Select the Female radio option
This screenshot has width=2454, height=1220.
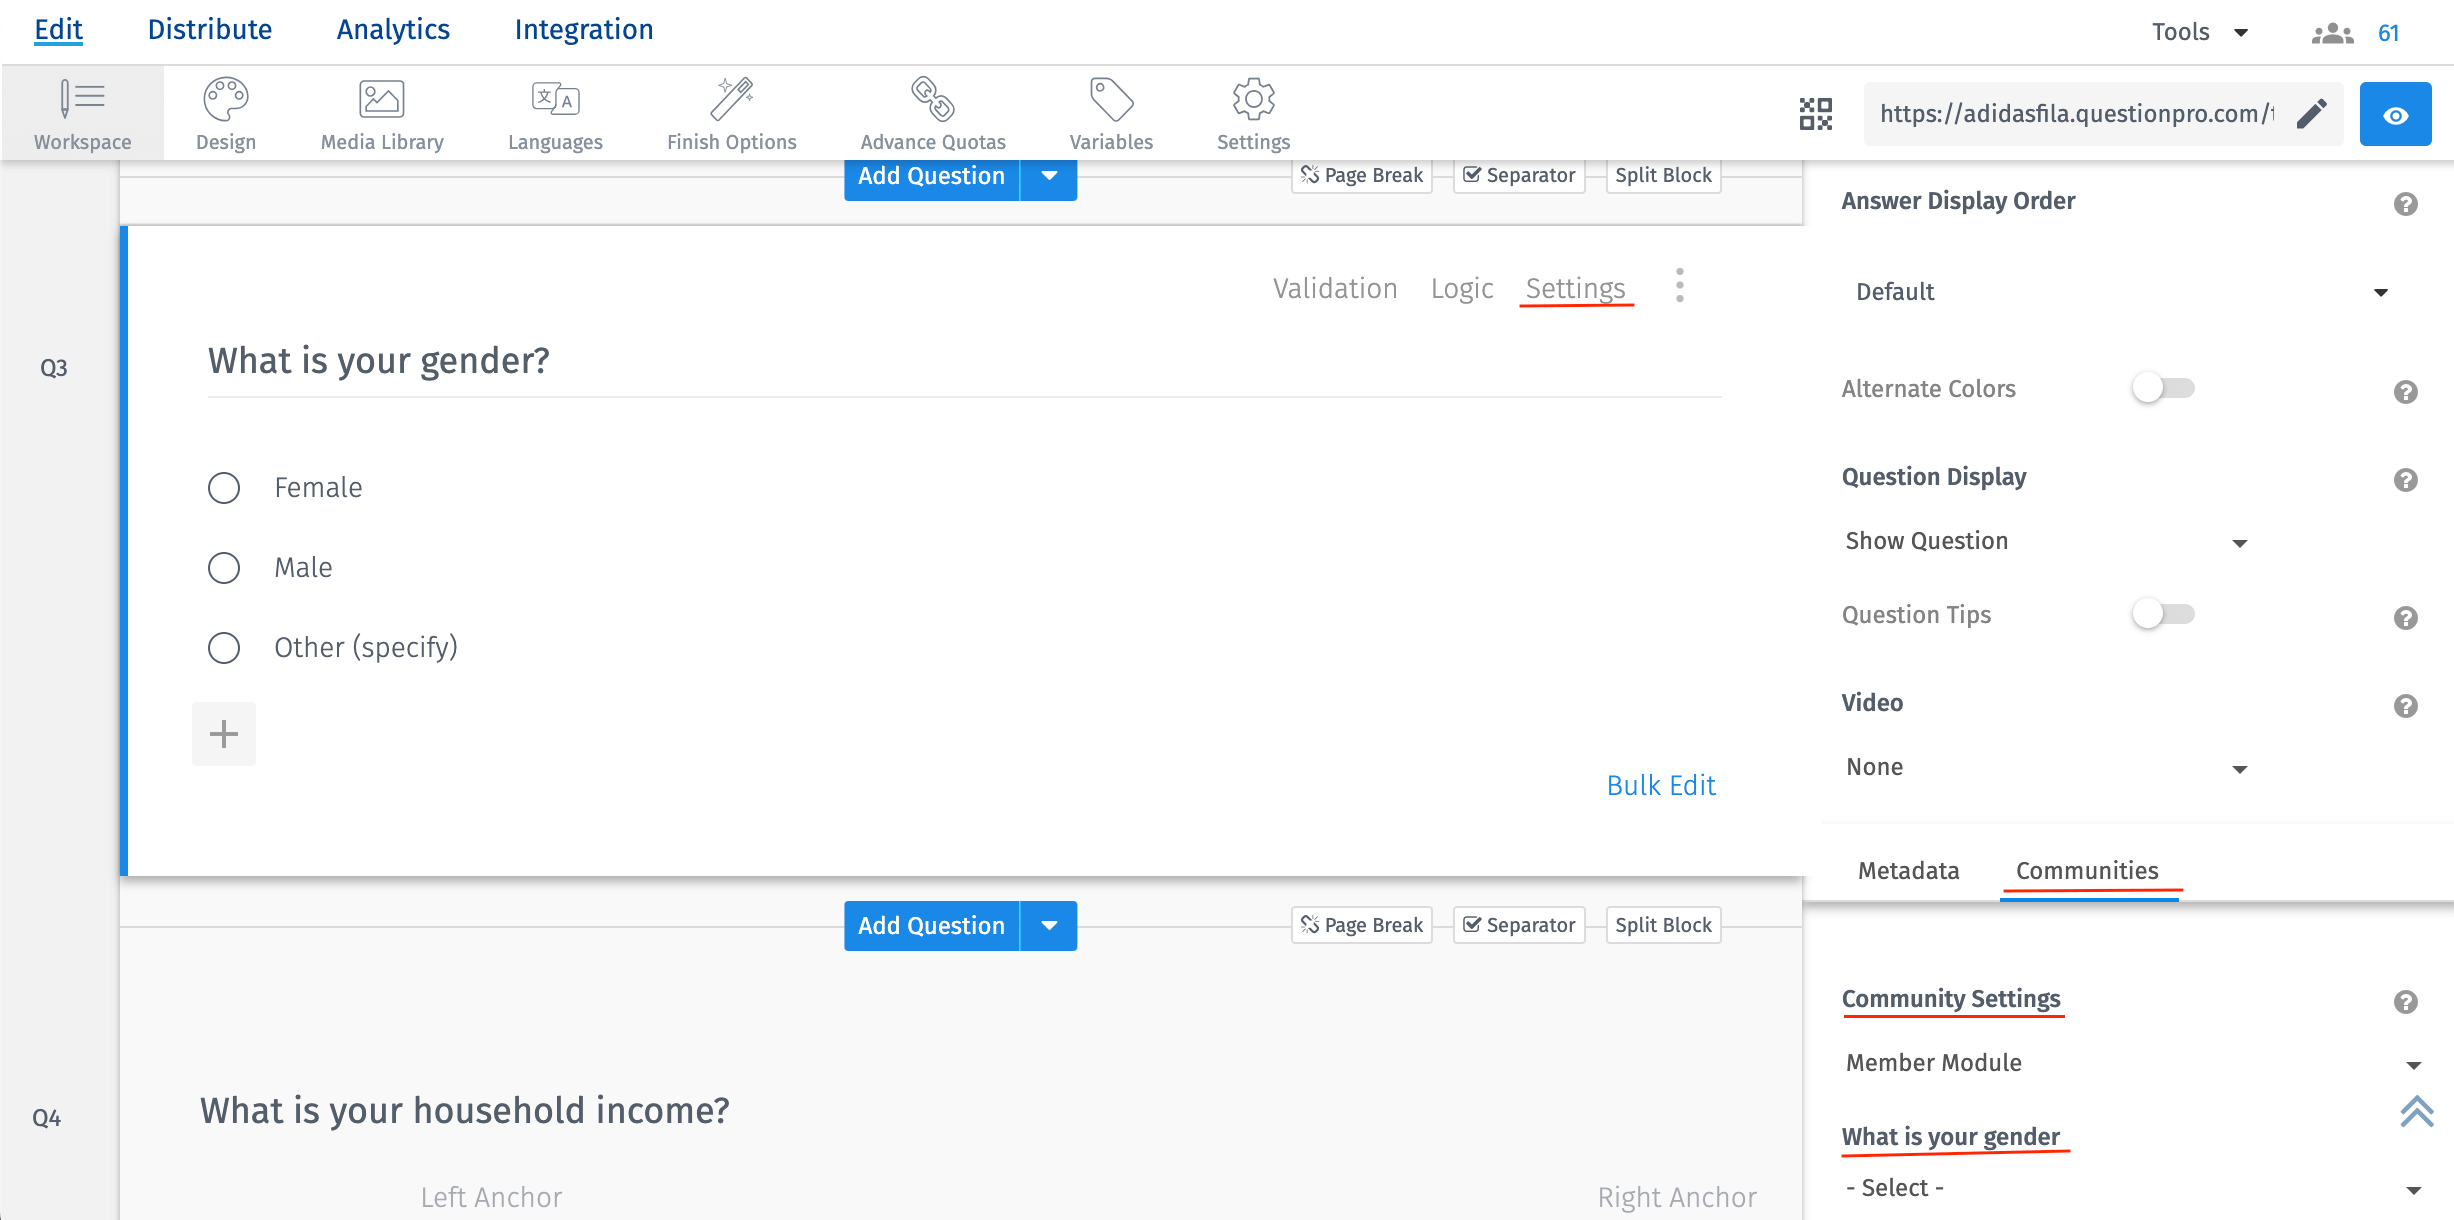point(224,488)
